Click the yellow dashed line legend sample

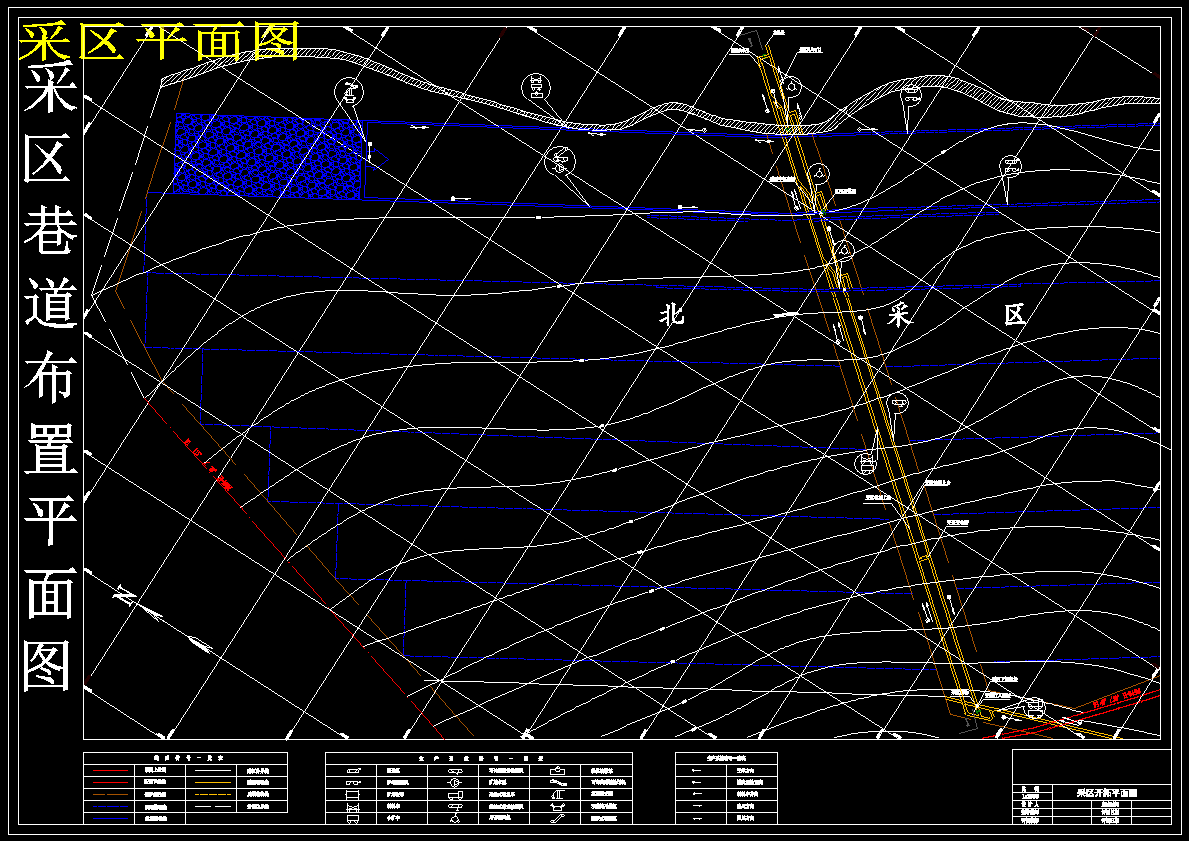213,794
